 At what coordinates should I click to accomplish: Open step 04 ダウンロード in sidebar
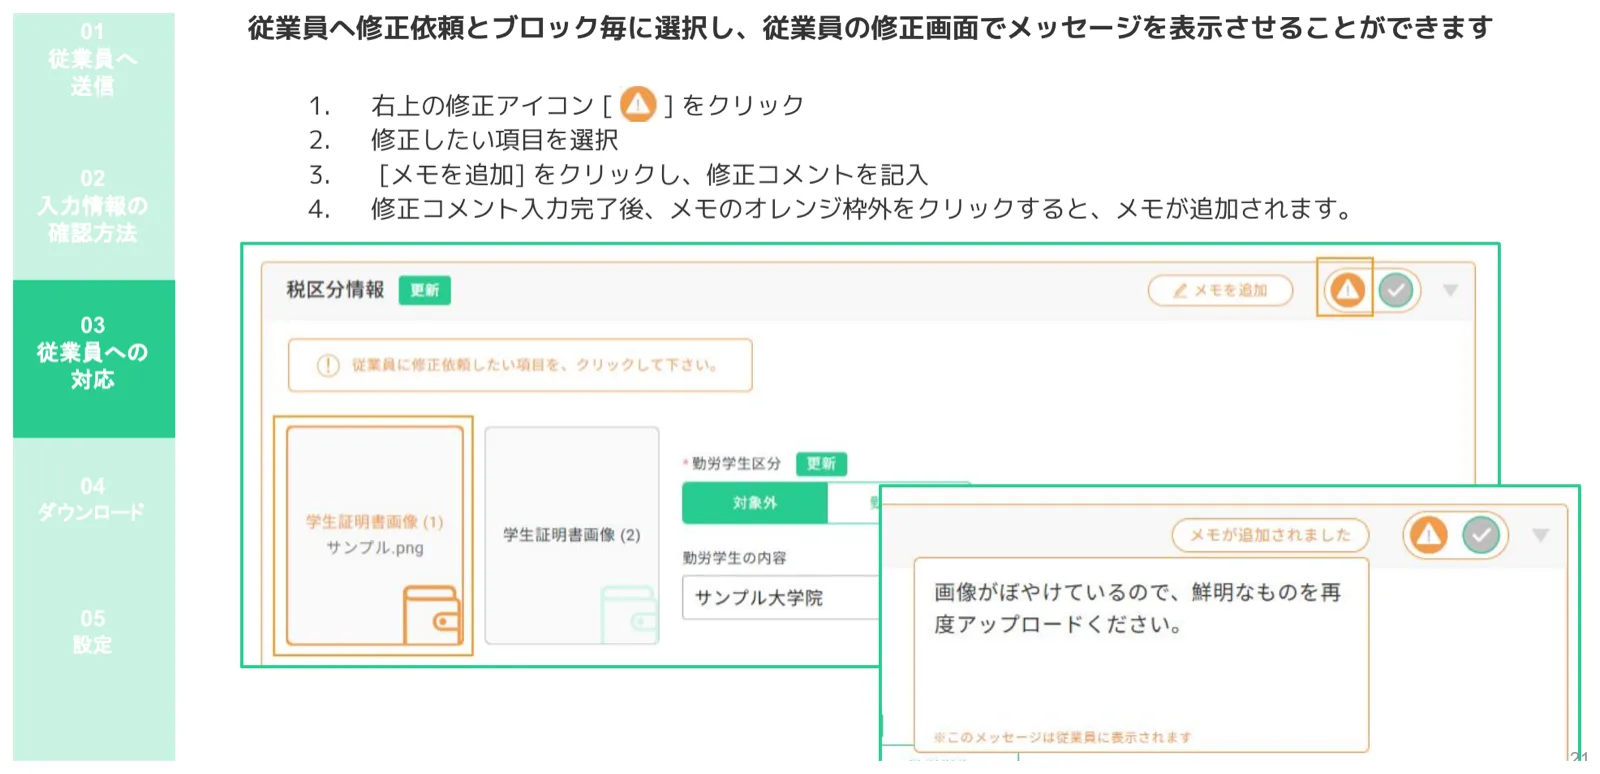tap(93, 499)
